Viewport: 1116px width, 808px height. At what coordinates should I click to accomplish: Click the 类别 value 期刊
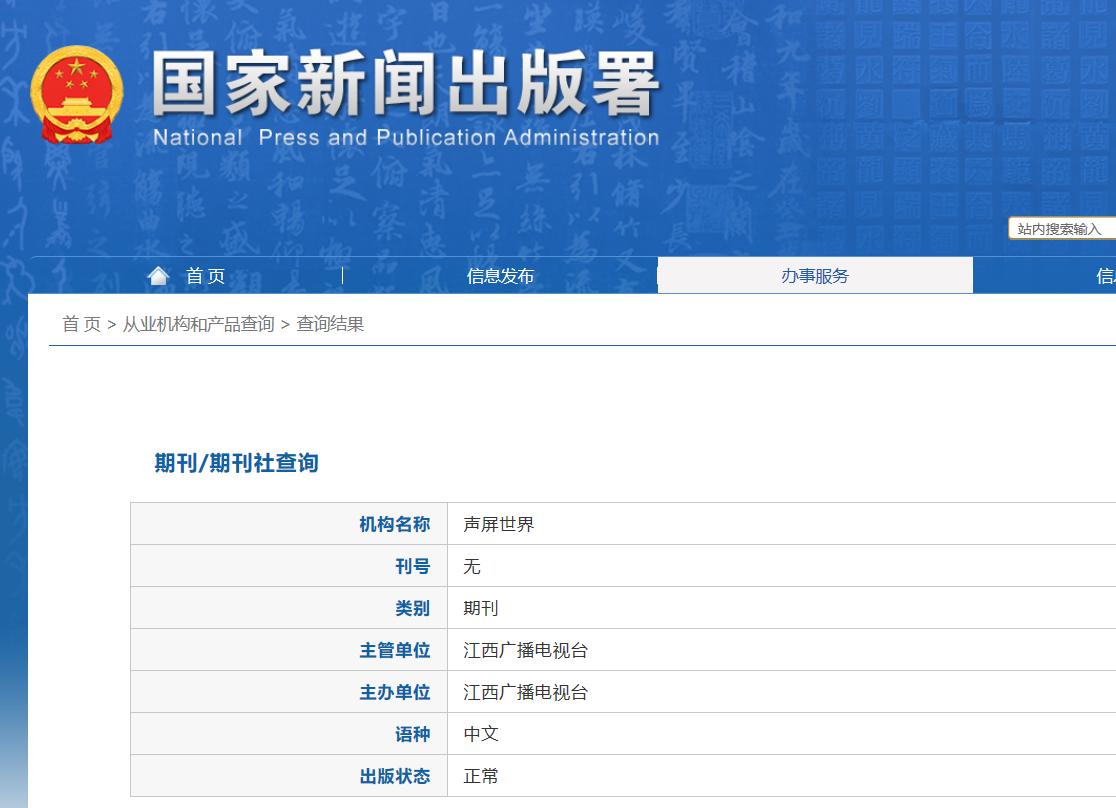click(x=481, y=608)
